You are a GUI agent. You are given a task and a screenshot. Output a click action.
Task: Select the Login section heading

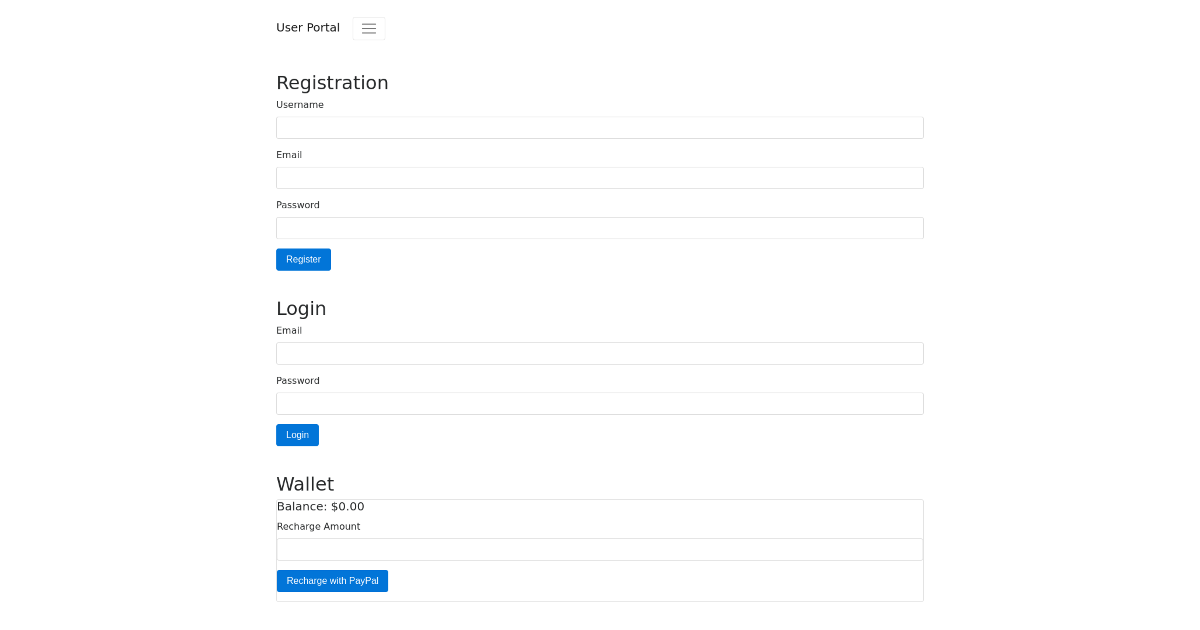tap(301, 309)
